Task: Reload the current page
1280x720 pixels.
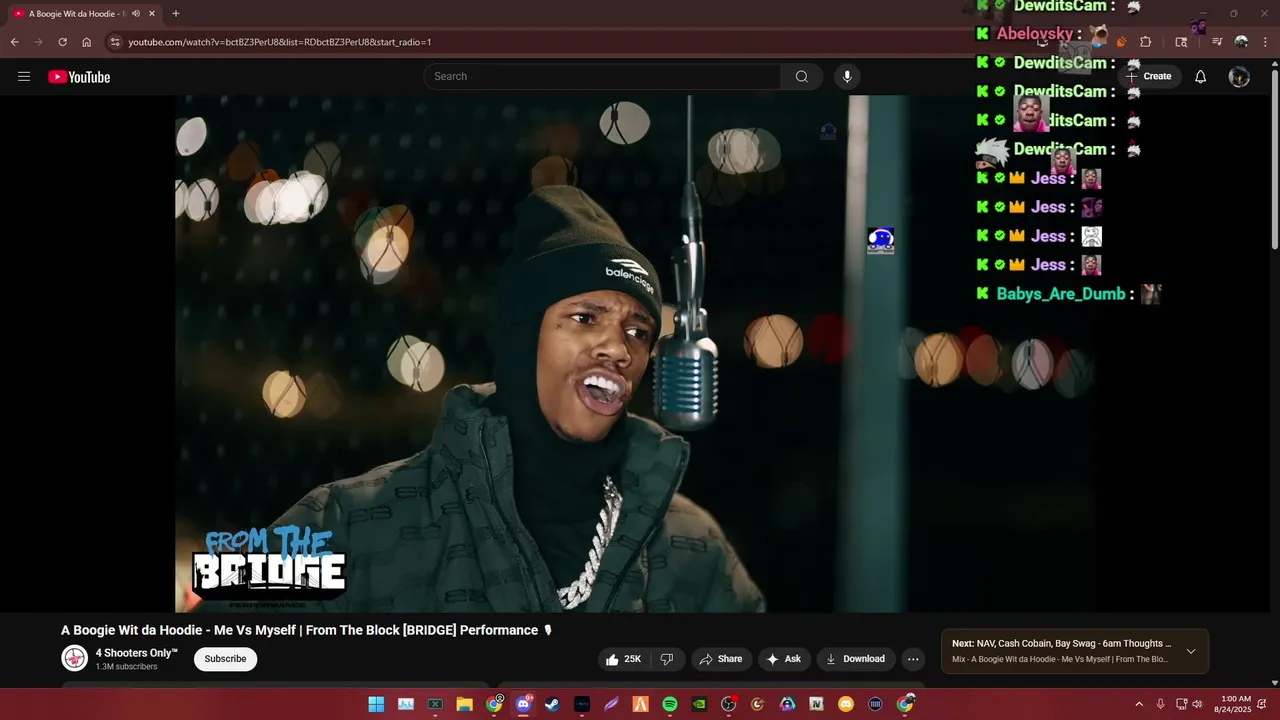Action: tap(62, 42)
